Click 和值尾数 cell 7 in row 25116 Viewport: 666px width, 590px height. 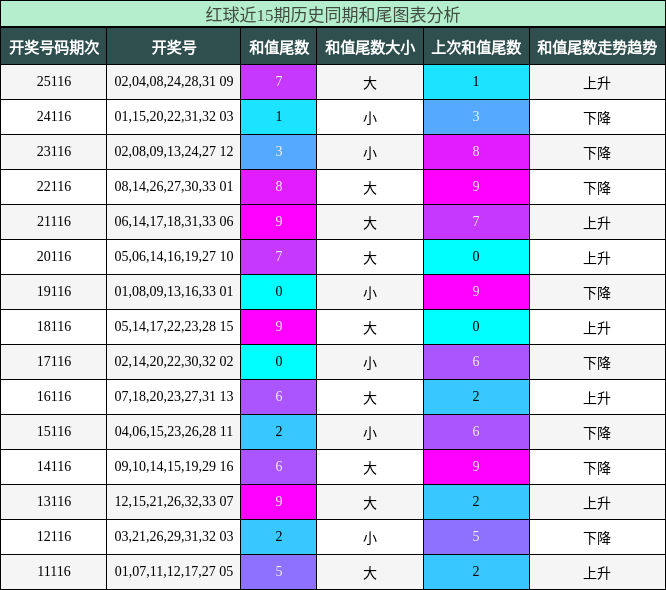pyautogui.click(x=279, y=82)
